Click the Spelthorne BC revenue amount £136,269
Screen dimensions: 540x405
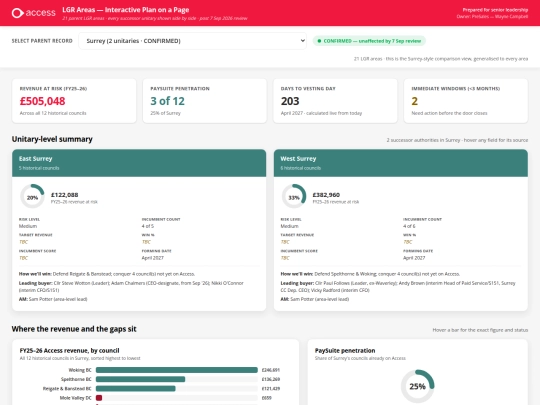271,379
